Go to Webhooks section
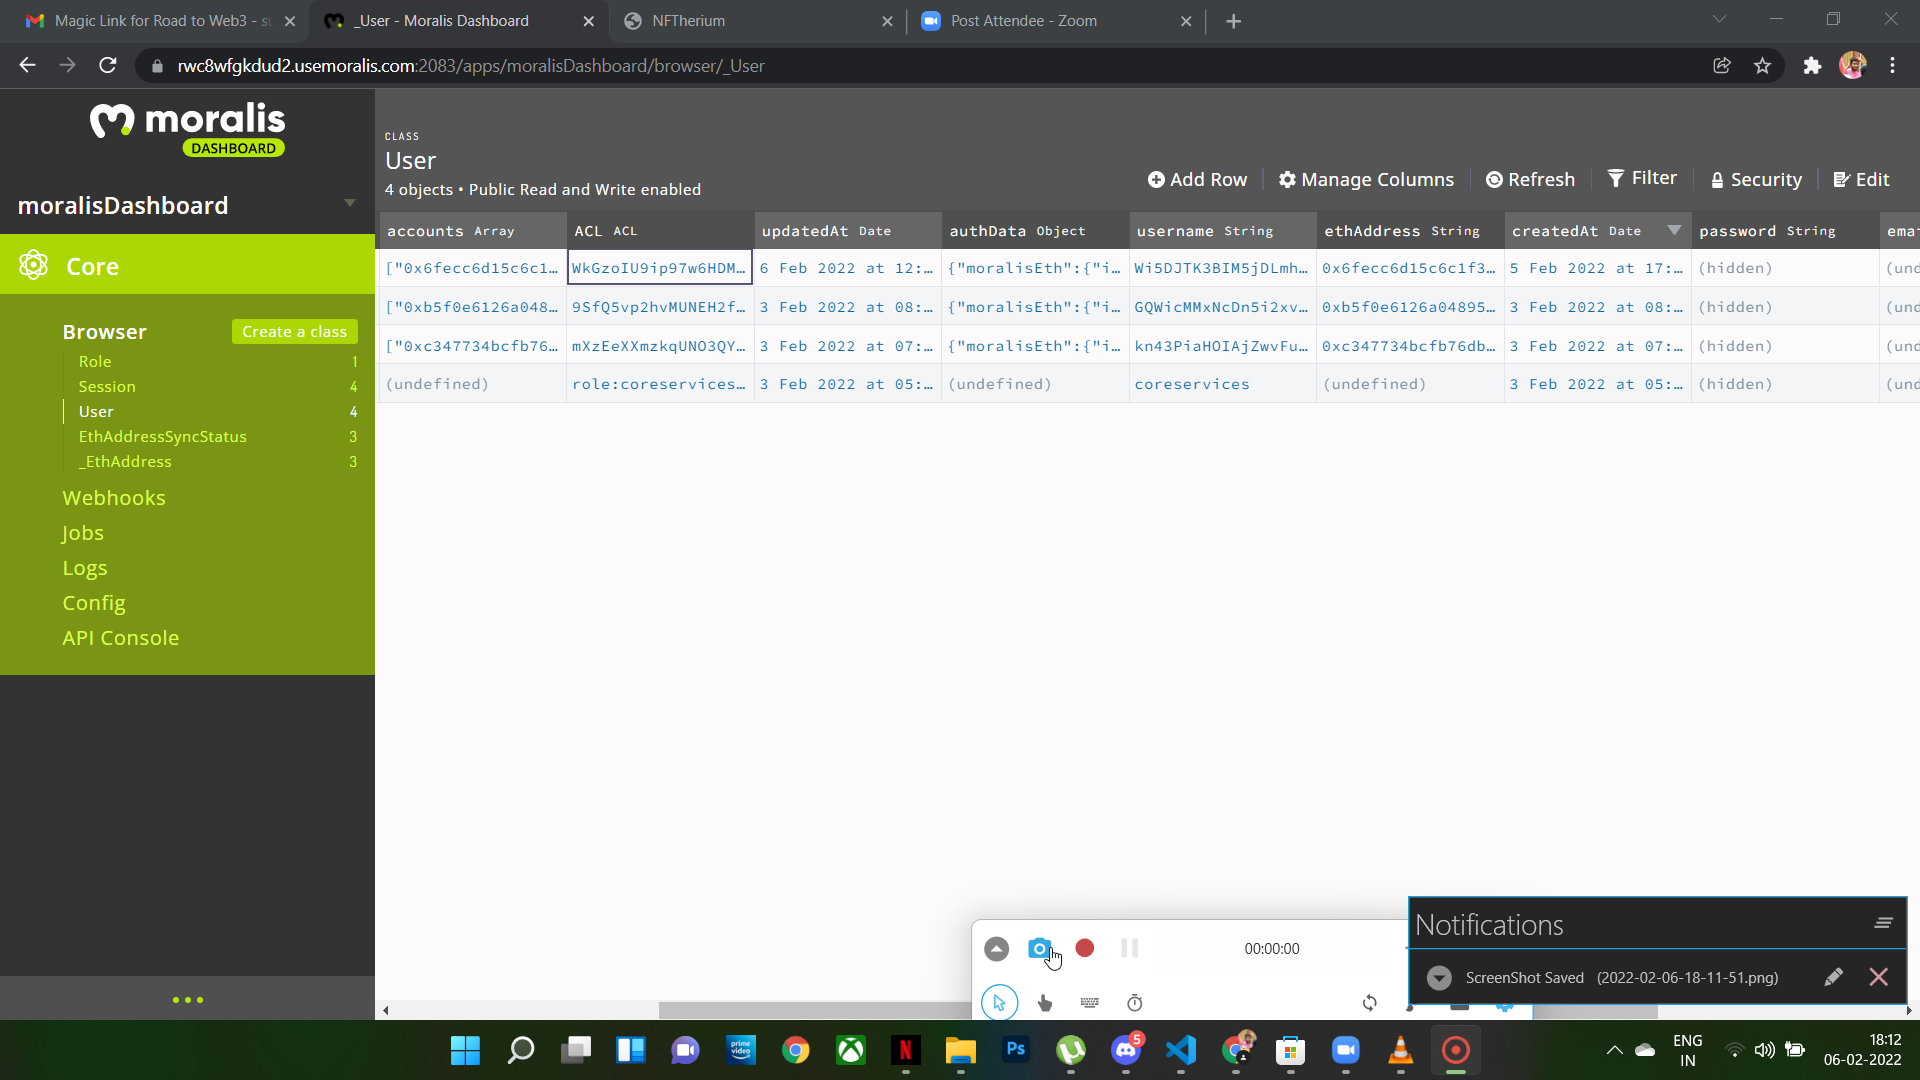The height and width of the screenshot is (1080, 1920). pyautogui.click(x=114, y=498)
